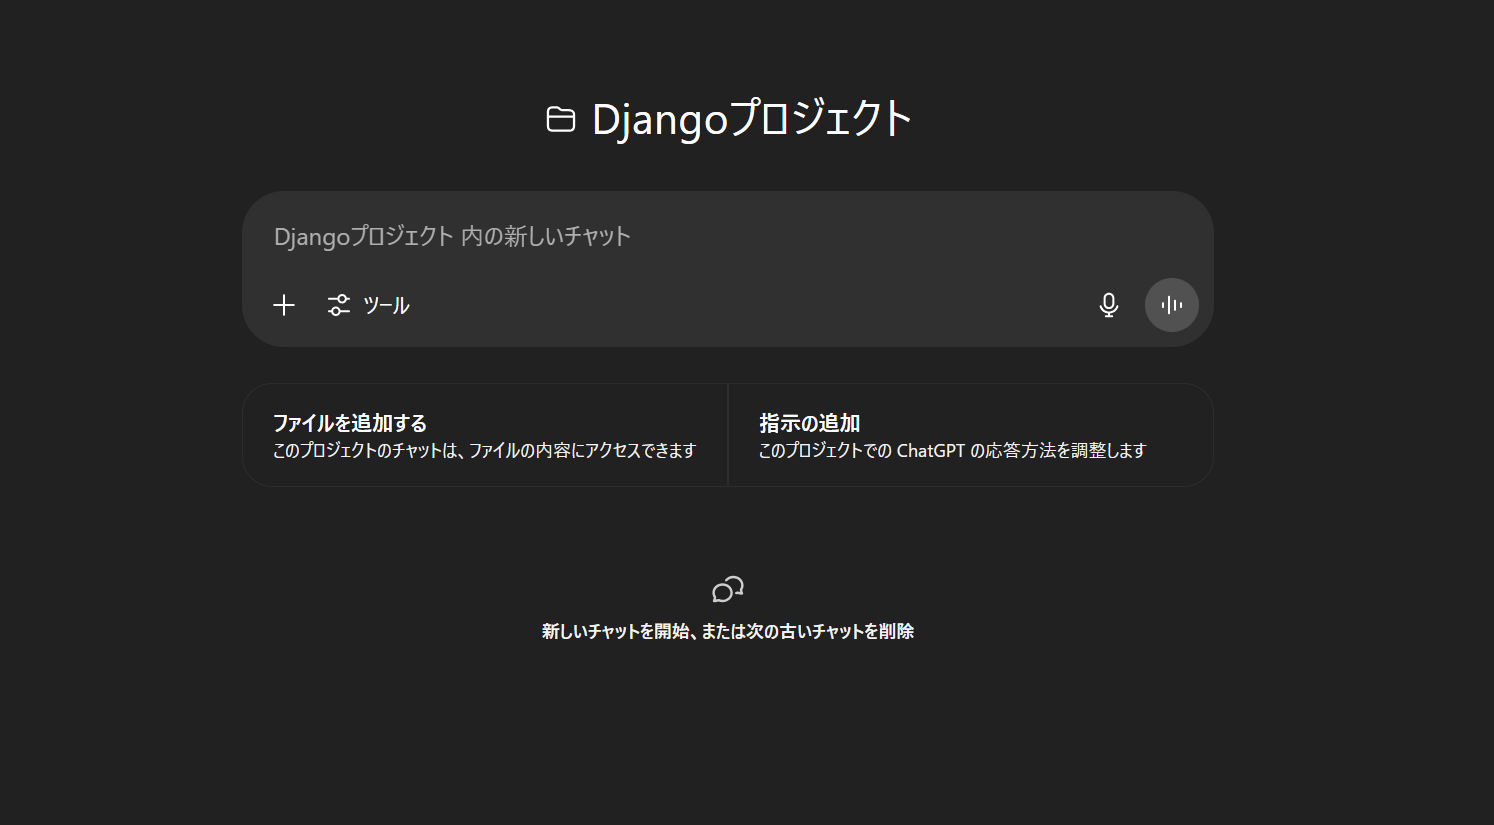Click the 新しいチャットを開始 empty-state message

click(728, 631)
